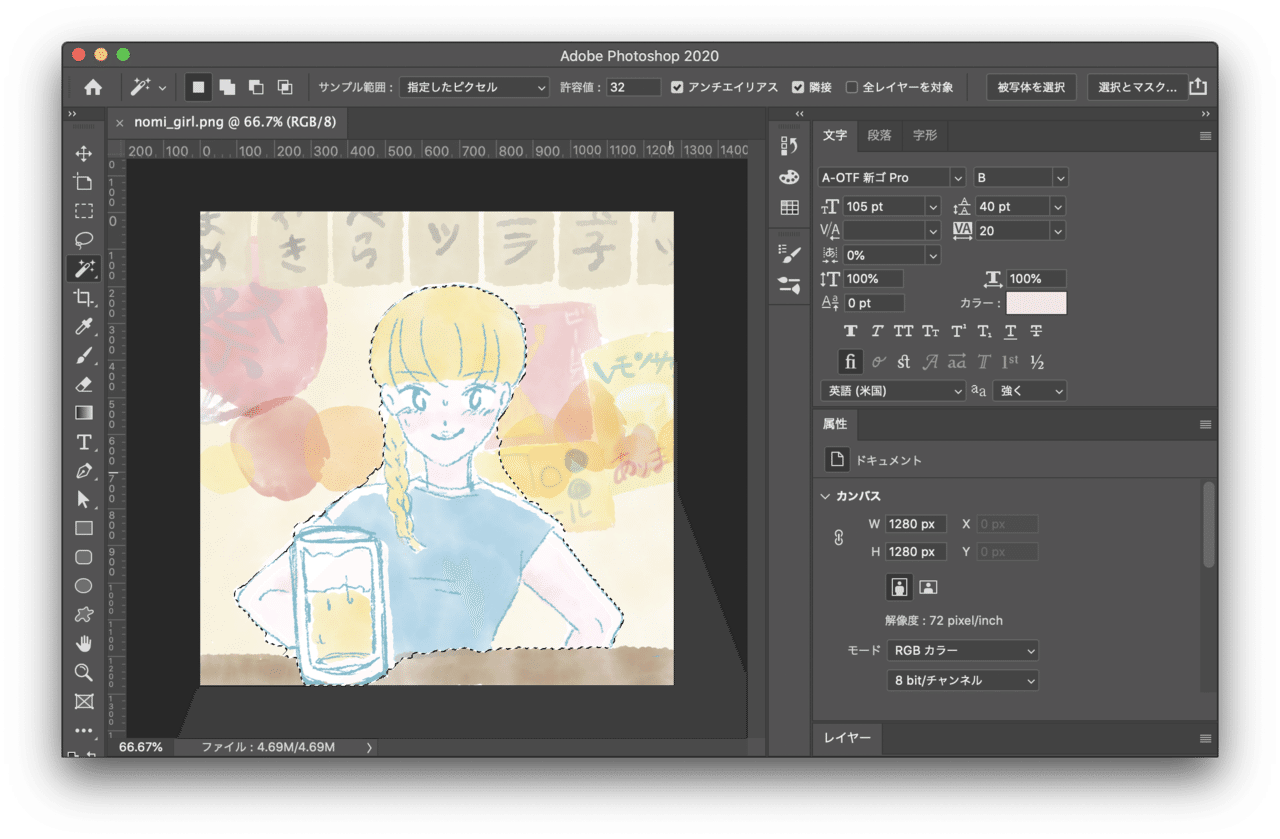Image resolution: width=1280 pixels, height=839 pixels.
Task: Set Intersect with Selection mode
Action: [285, 87]
